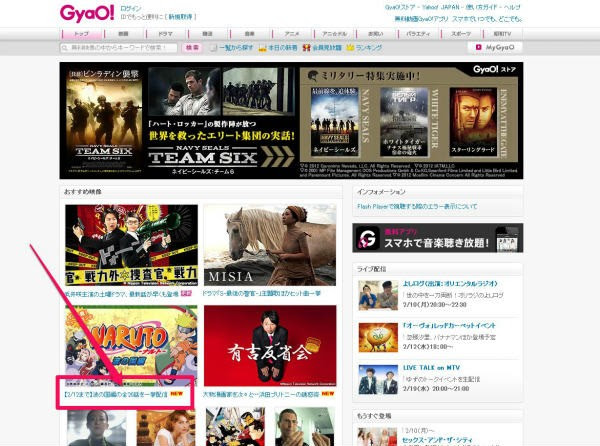Open the 戦力外捜査官 drama thumbnail
The width and height of the screenshot is (600, 446).
tap(132, 245)
